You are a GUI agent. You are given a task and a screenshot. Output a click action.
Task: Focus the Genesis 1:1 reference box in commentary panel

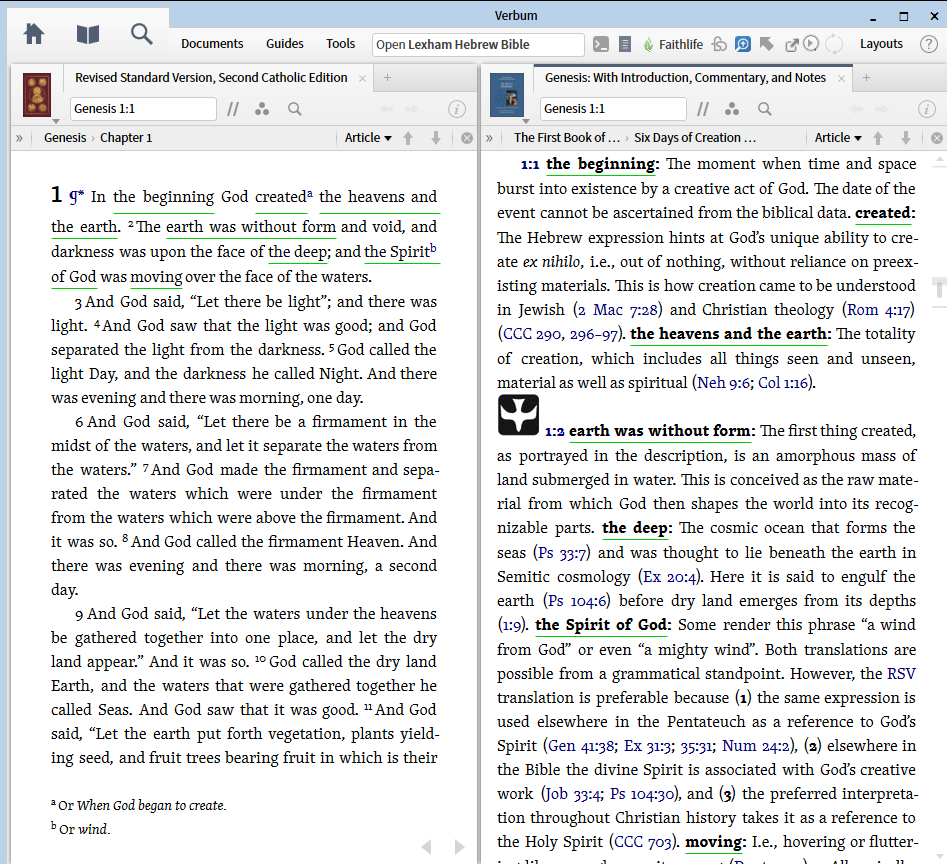[613, 109]
